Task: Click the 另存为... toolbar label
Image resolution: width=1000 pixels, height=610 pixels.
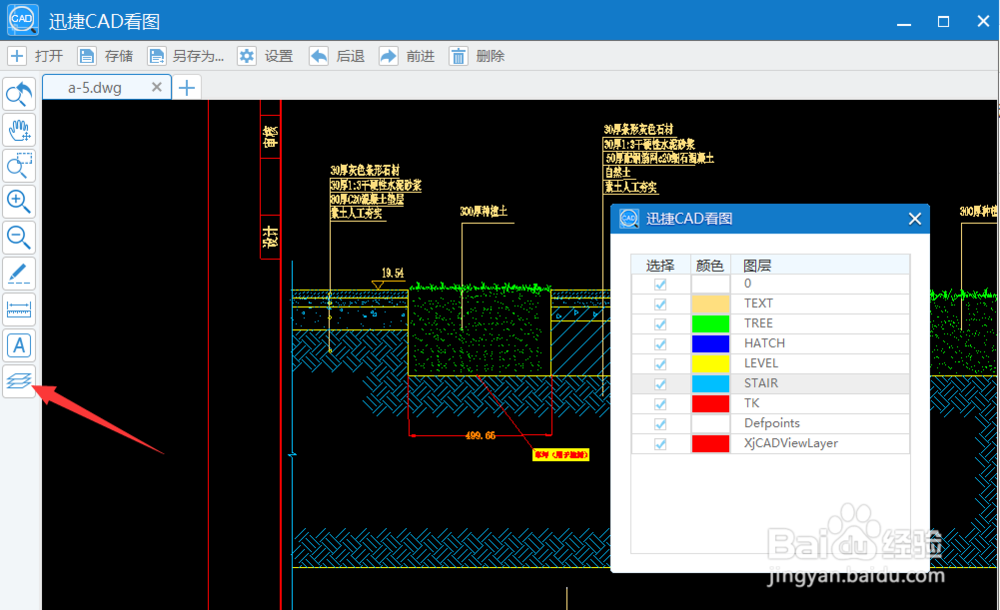Action: (x=198, y=56)
